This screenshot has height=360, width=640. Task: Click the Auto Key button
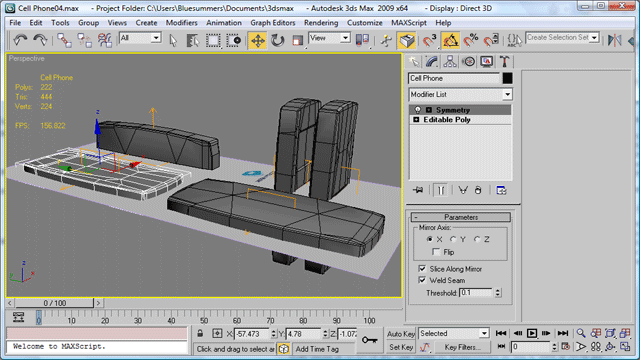click(x=401, y=334)
